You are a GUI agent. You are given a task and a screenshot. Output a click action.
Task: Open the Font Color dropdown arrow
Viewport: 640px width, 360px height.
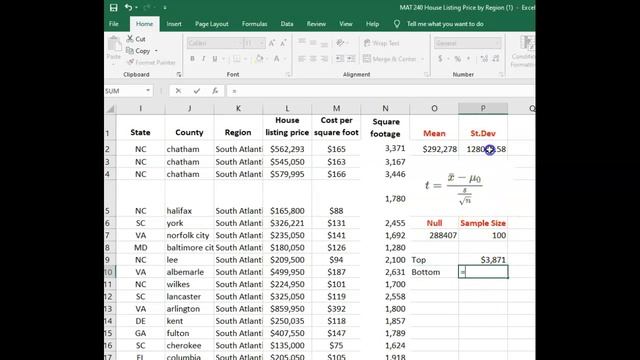pyautogui.click(x=285, y=59)
